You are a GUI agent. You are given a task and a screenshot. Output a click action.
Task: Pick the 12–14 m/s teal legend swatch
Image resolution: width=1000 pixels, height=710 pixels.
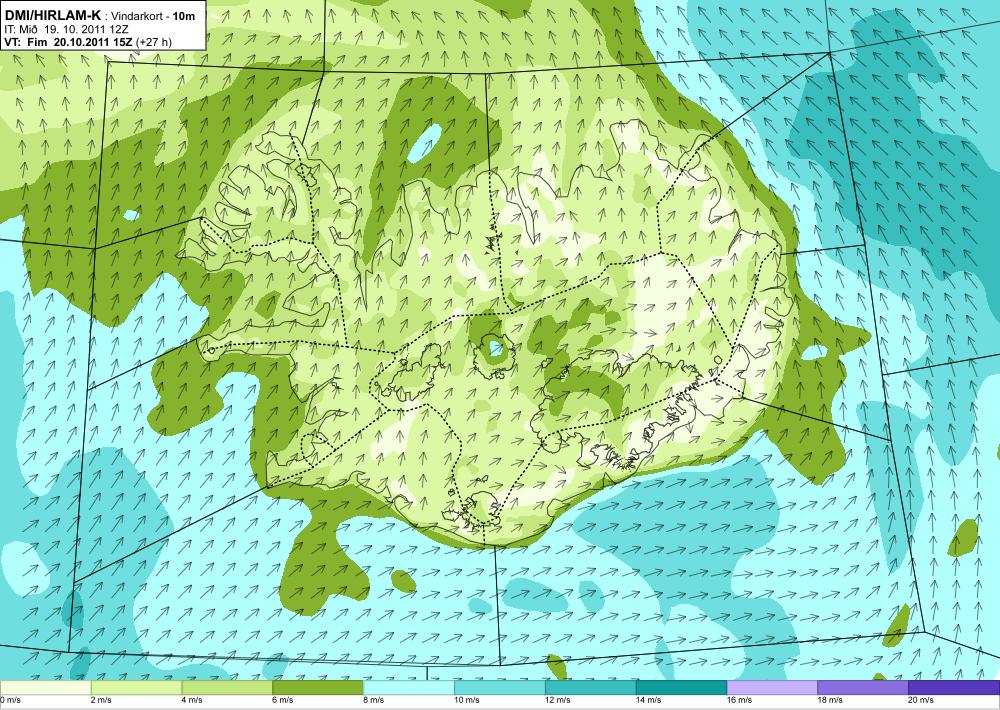(x=591, y=688)
